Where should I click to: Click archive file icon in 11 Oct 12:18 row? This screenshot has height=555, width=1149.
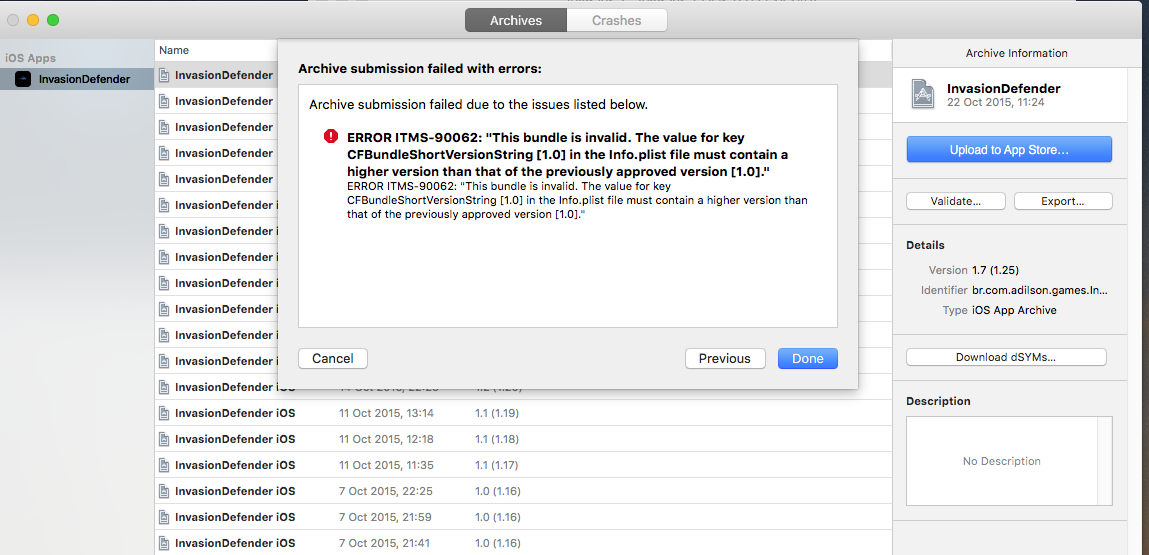click(x=164, y=439)
